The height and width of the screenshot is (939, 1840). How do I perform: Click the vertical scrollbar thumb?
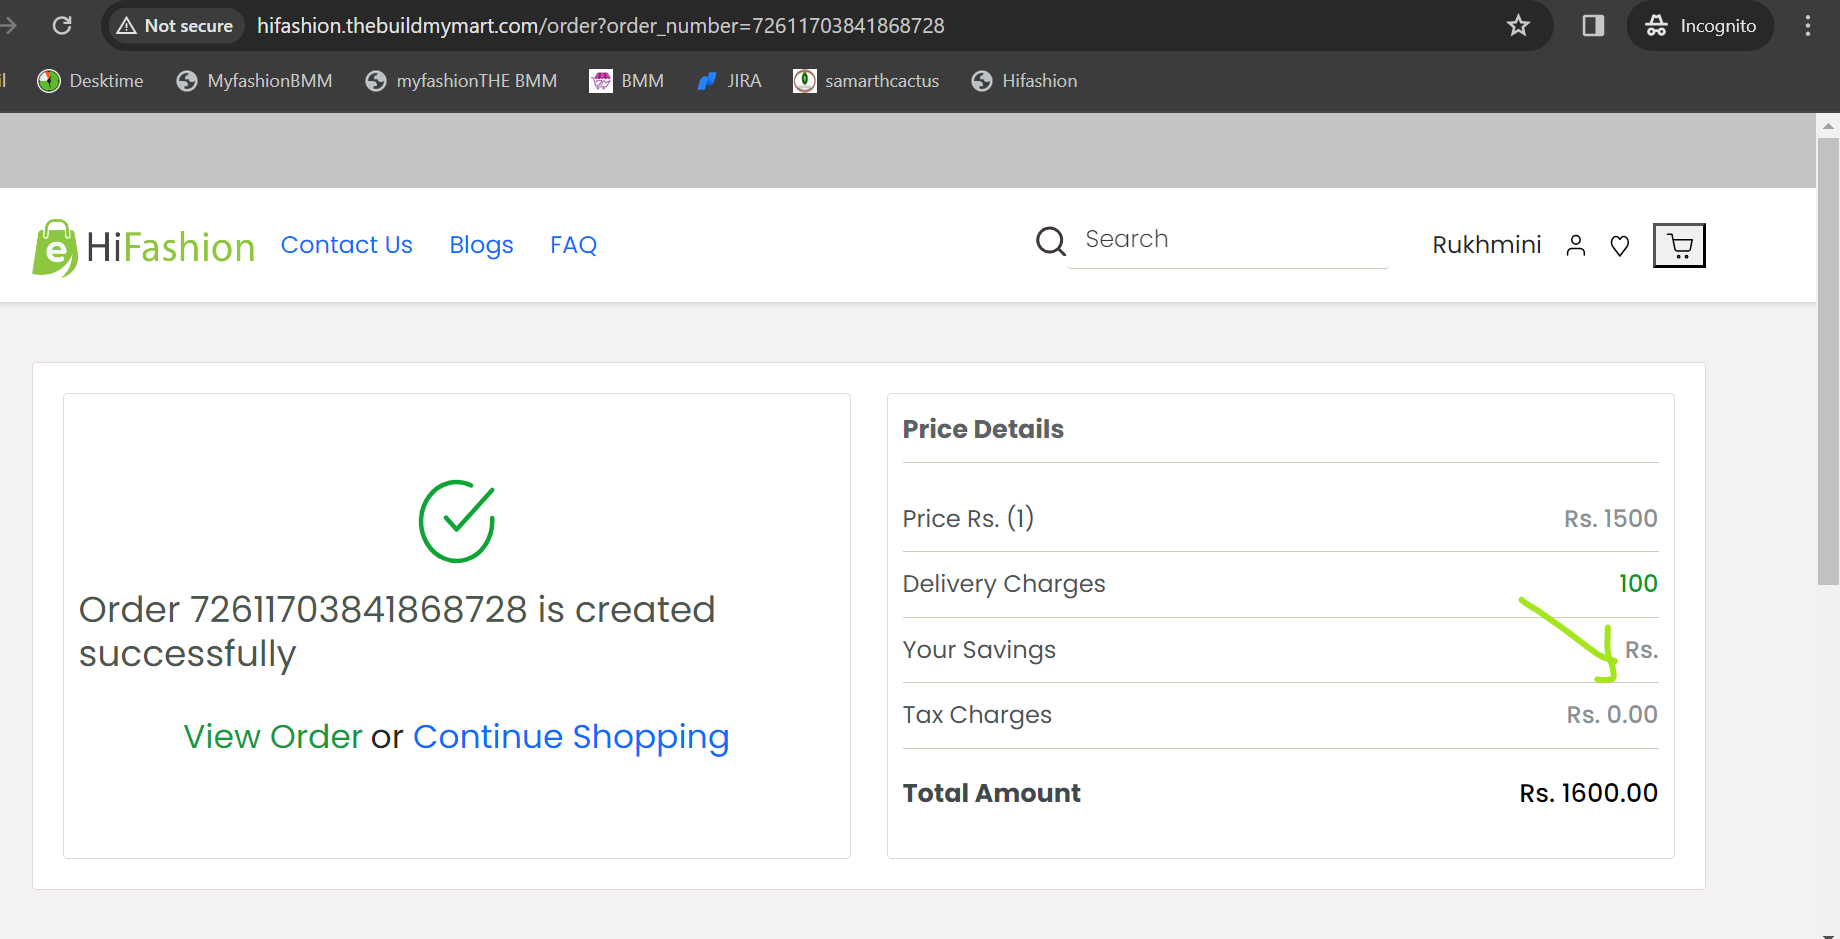pyautogui.click(x=1828, y=361)
